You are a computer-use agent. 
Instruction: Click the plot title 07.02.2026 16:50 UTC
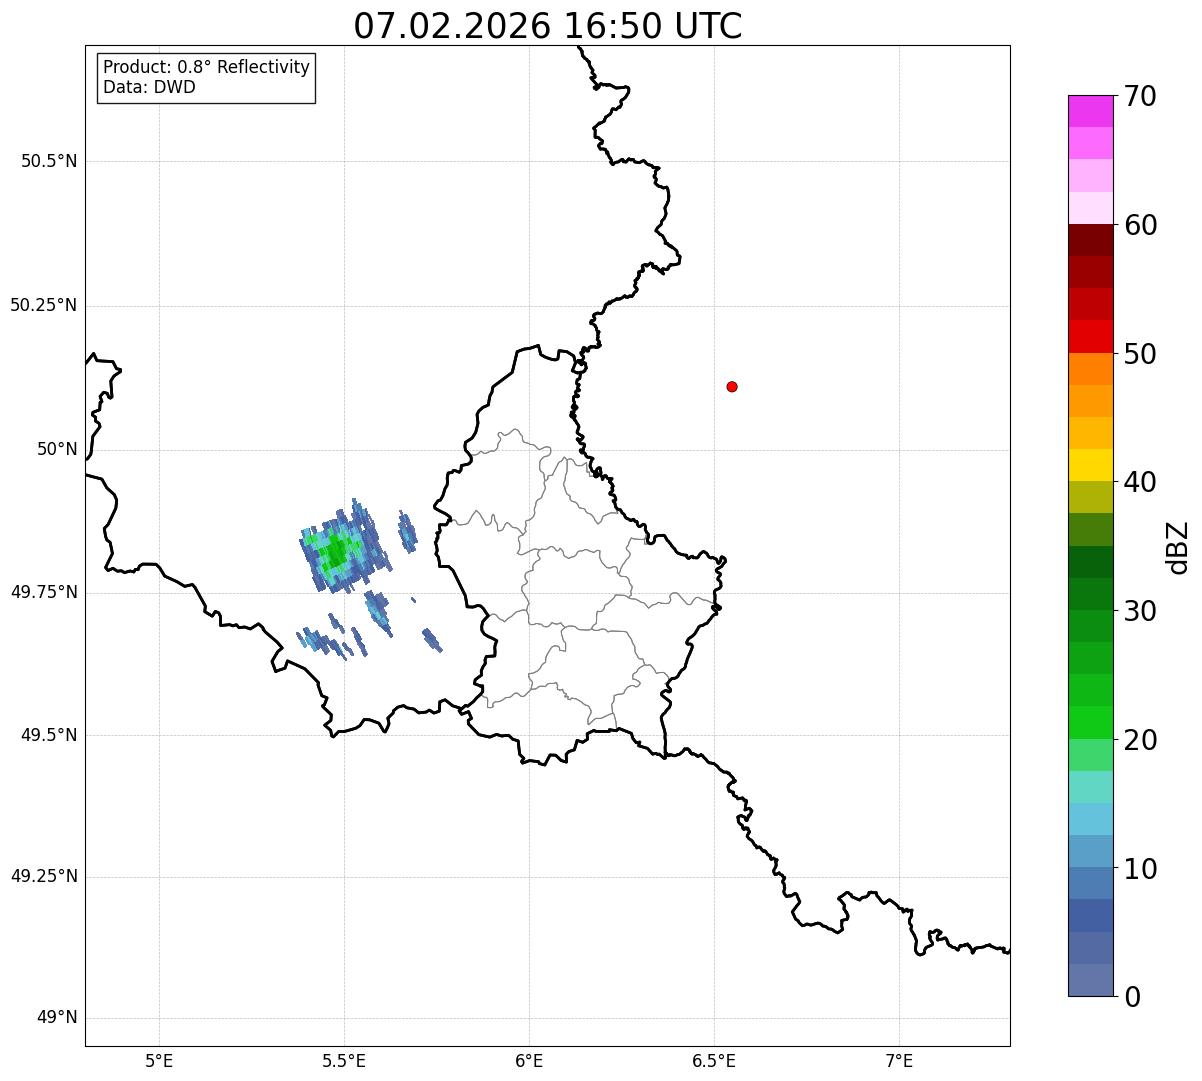point(548,26)
